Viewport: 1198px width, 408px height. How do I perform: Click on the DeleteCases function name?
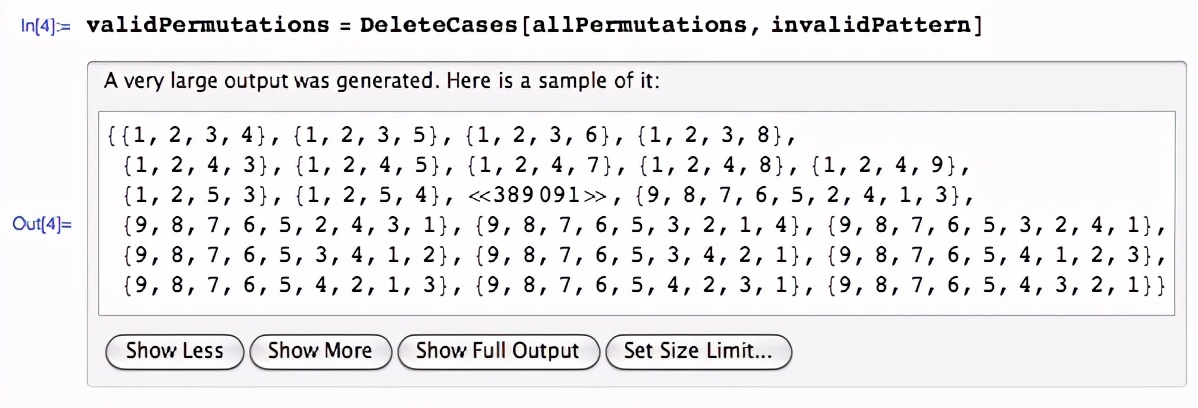443,26
